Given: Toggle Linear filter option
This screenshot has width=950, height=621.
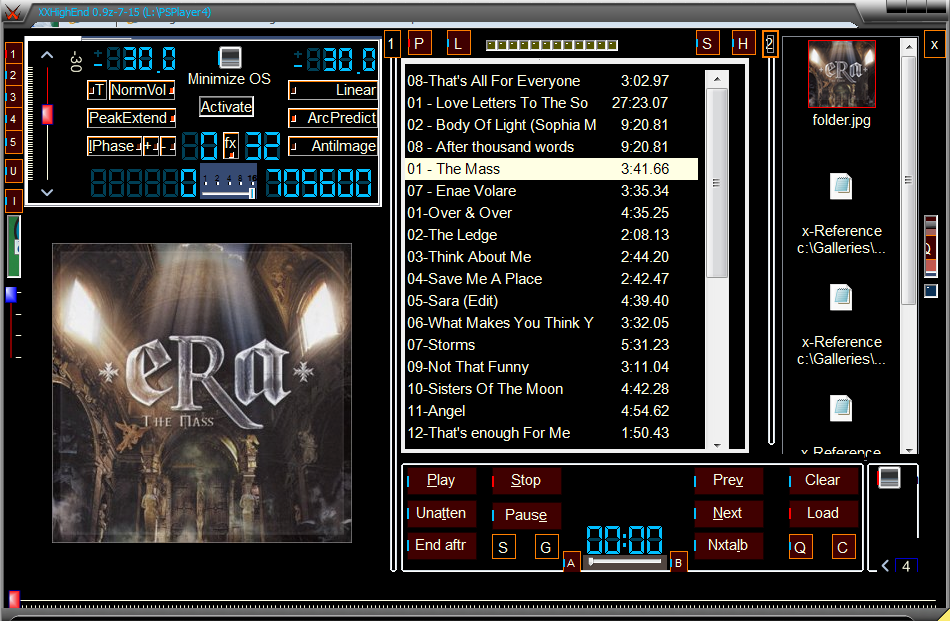Looking at the screenshot, I should 333,90.
